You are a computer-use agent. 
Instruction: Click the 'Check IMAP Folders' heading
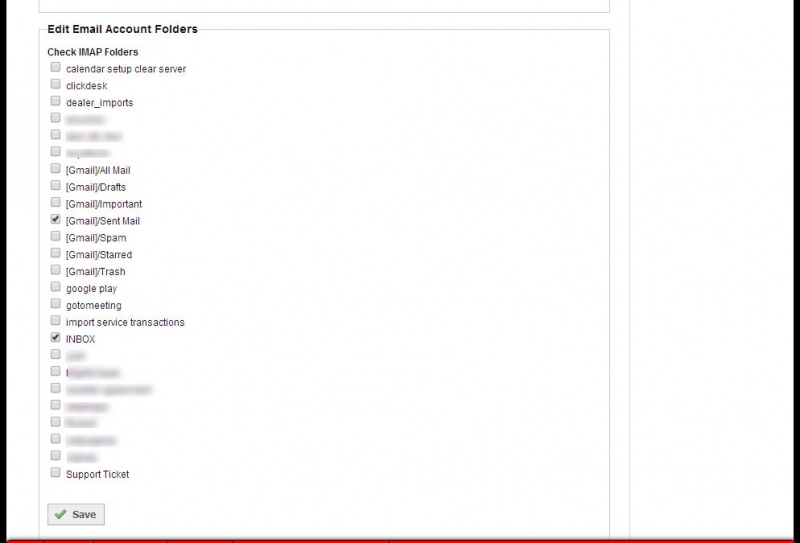click(93, 52)
